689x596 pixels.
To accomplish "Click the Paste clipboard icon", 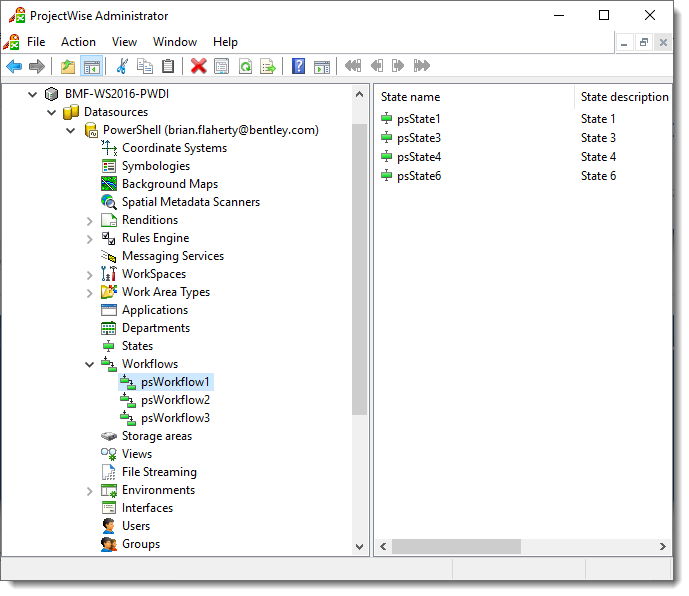I will coord(168,67).
